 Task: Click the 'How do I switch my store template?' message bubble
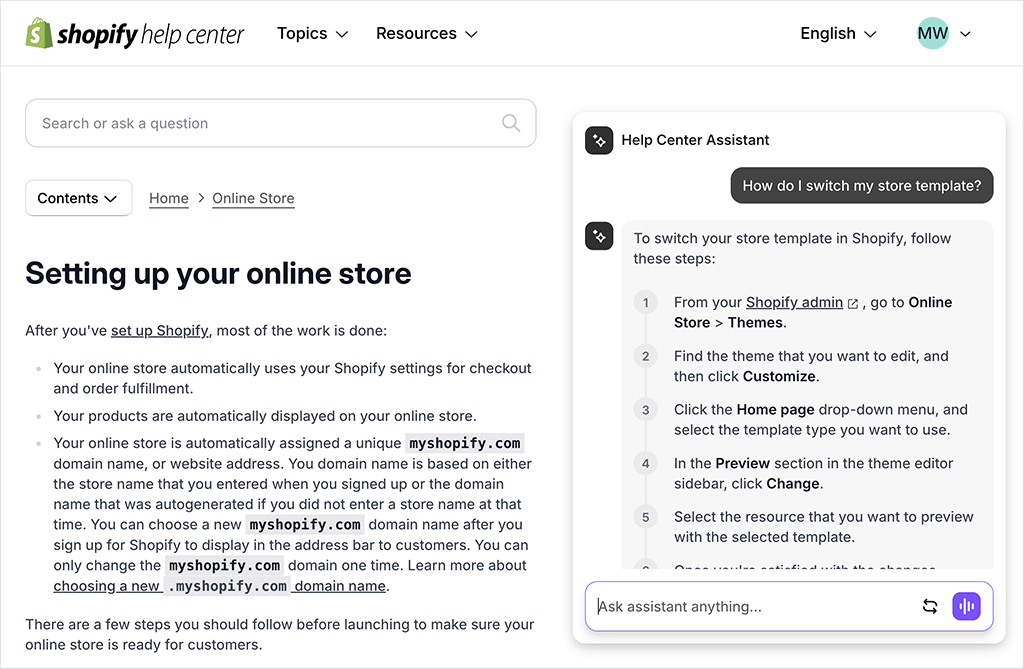tap(861, 186)
